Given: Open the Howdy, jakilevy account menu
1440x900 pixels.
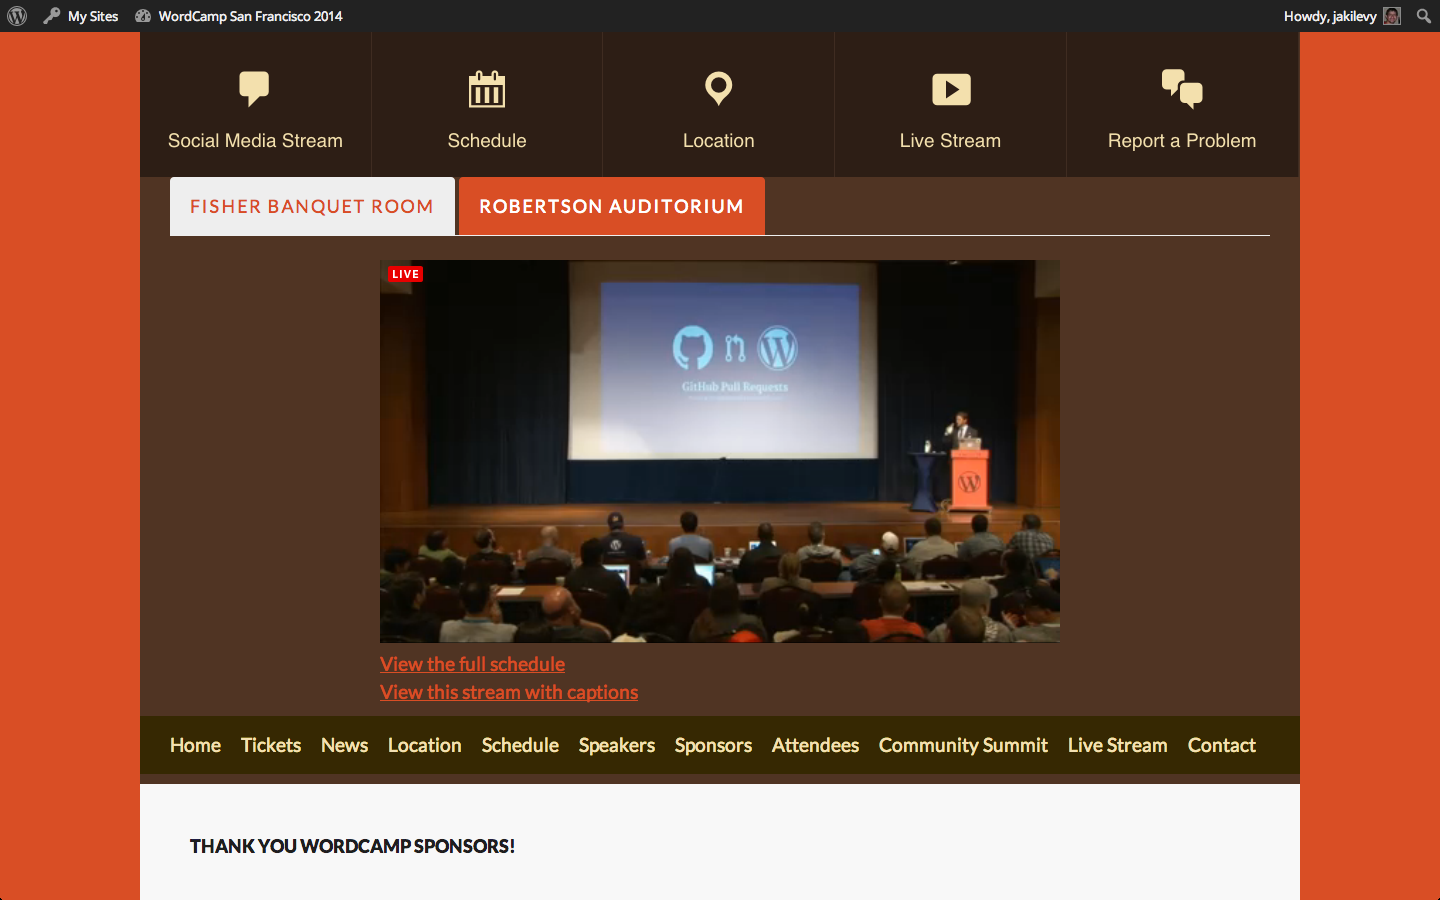Looking at the screenshot, I should [1329, 16].
